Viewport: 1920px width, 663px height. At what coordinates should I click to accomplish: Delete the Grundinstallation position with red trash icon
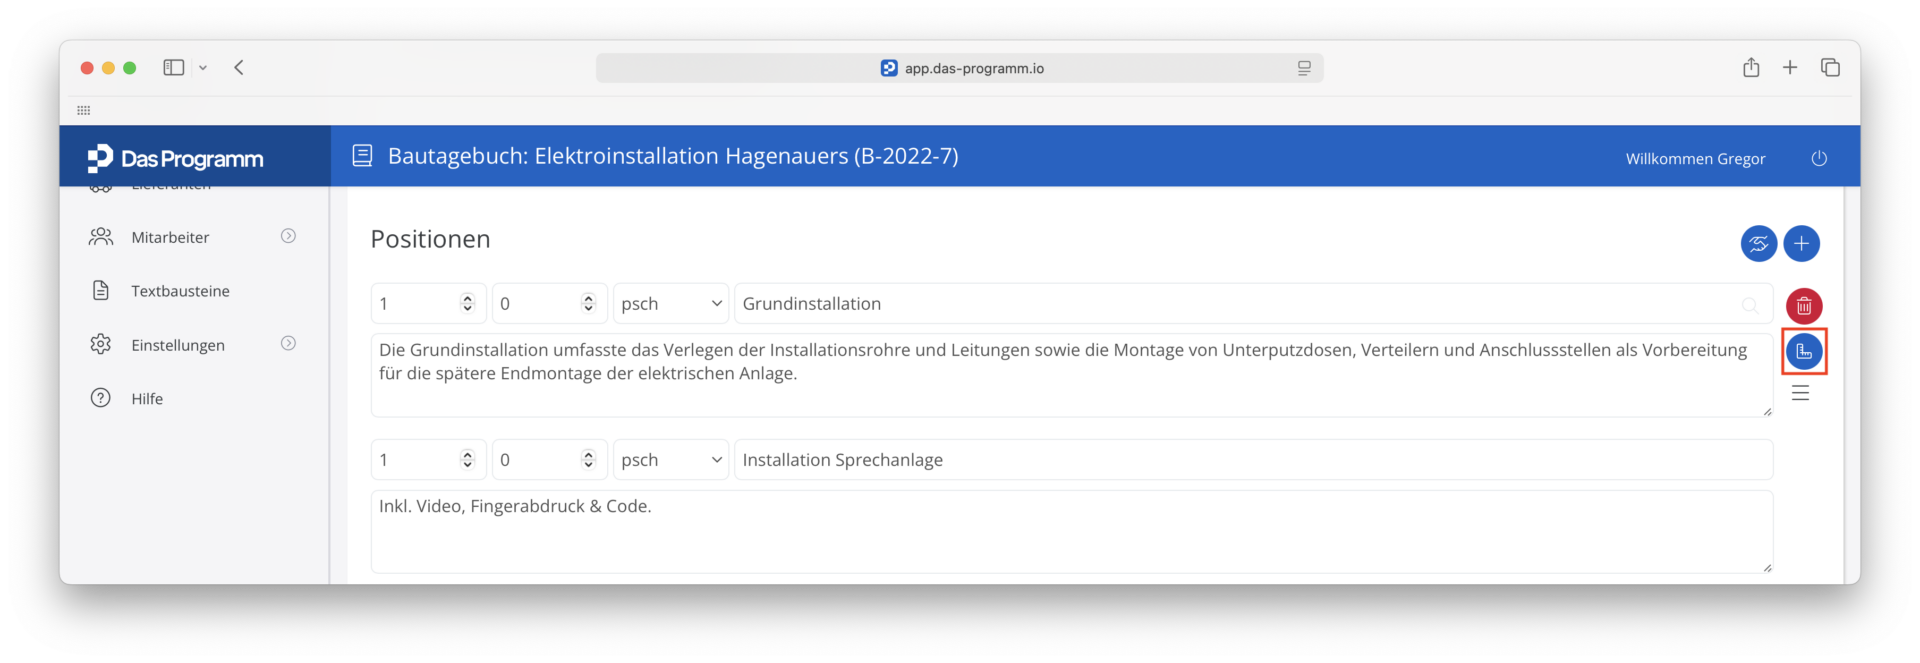tap(1804, 306)
